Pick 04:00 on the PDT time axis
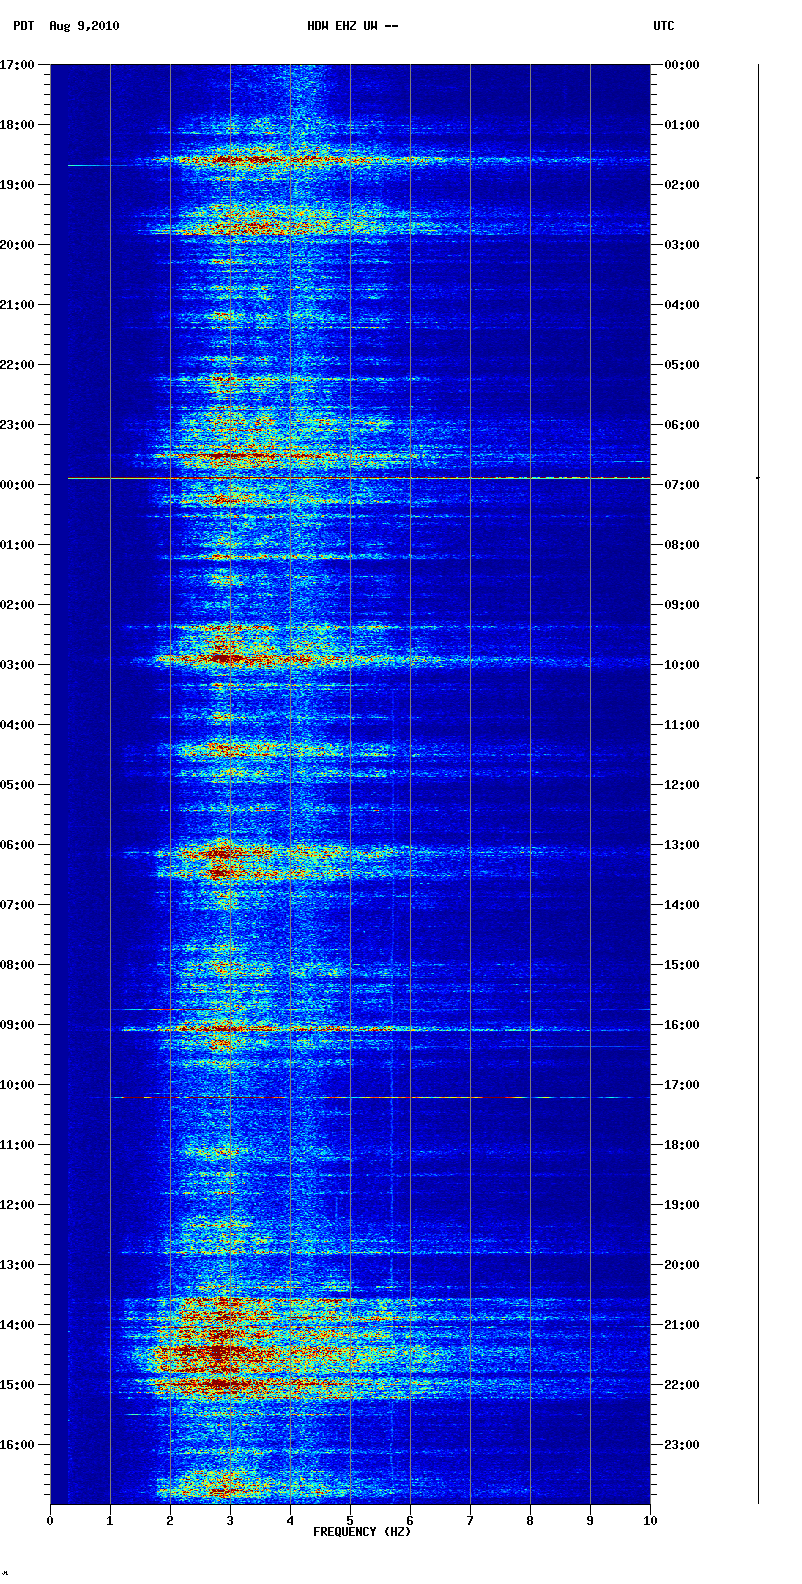Viewport: 802px width, 1584px height. (x=17, y=725)
